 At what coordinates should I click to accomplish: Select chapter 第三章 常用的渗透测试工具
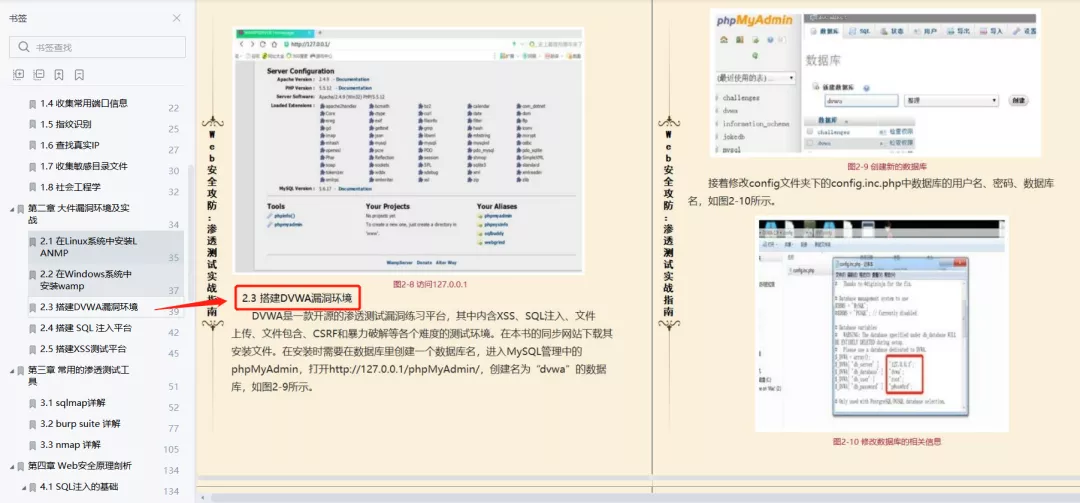[x=79, y=376]
